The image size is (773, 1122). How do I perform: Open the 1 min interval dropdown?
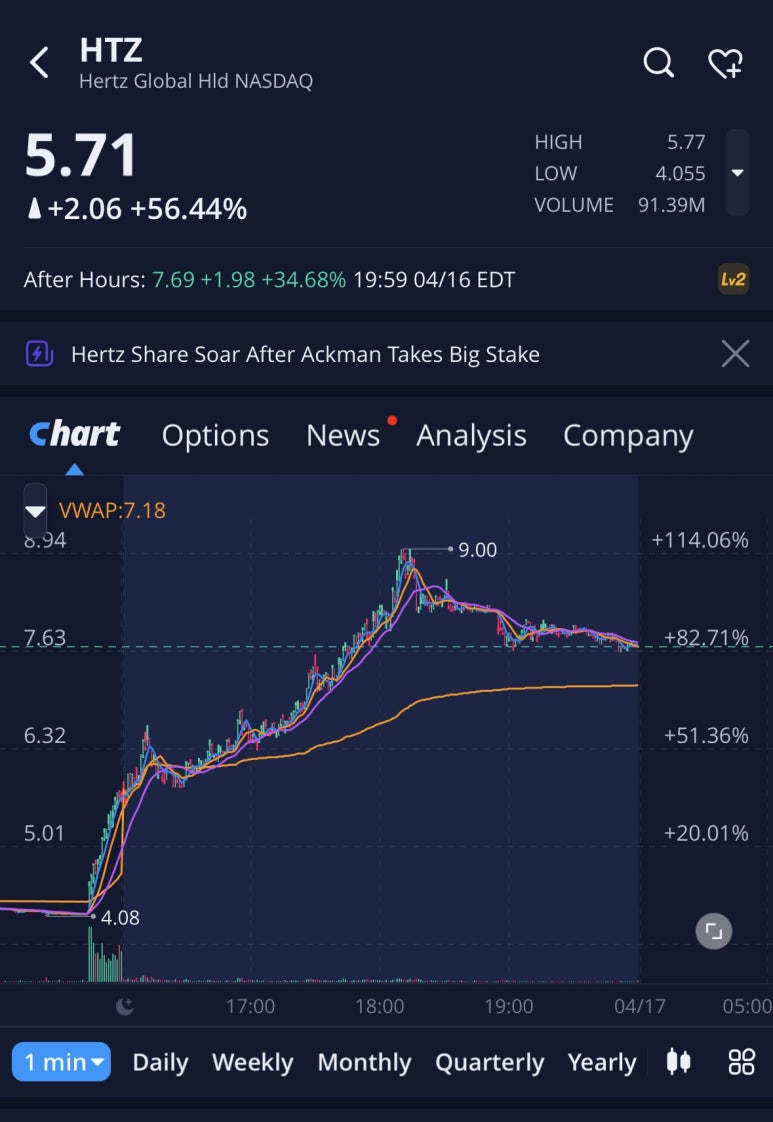click(x=61, y=1062)
